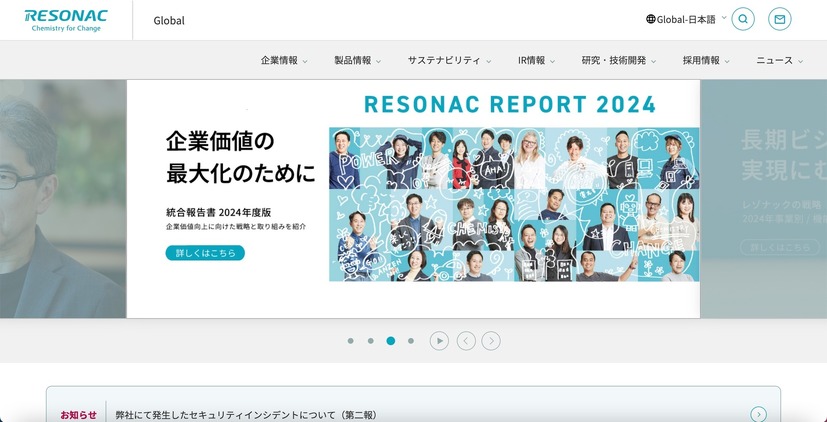Go to previous carousel slide

point(466,341)
